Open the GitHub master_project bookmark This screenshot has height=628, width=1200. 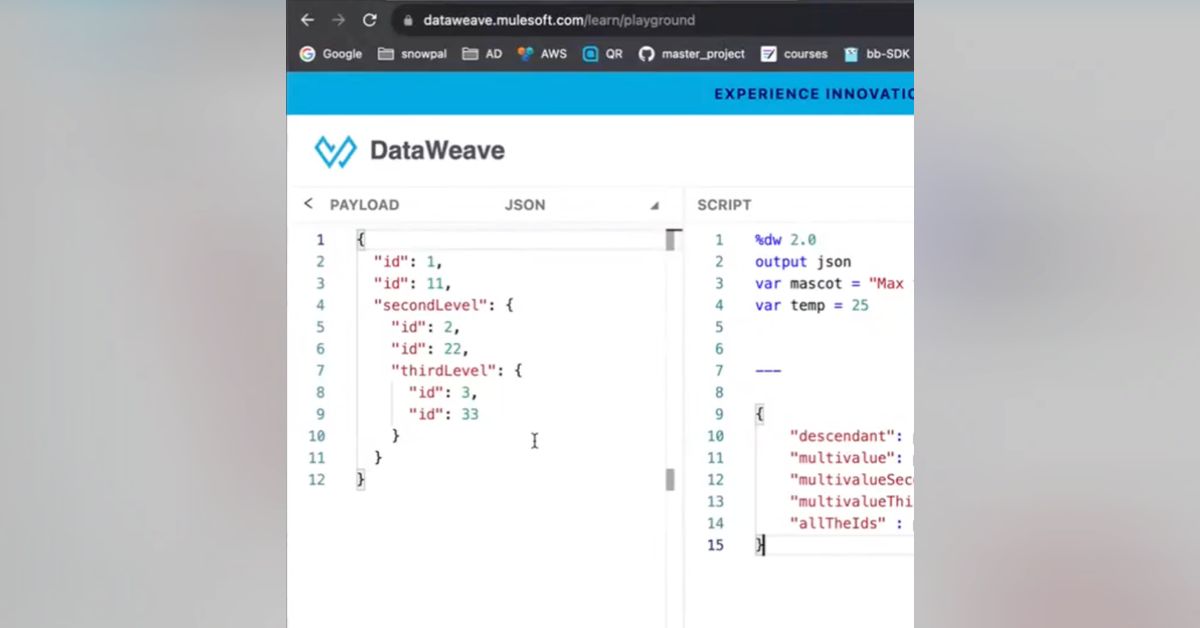click(691, 54)
